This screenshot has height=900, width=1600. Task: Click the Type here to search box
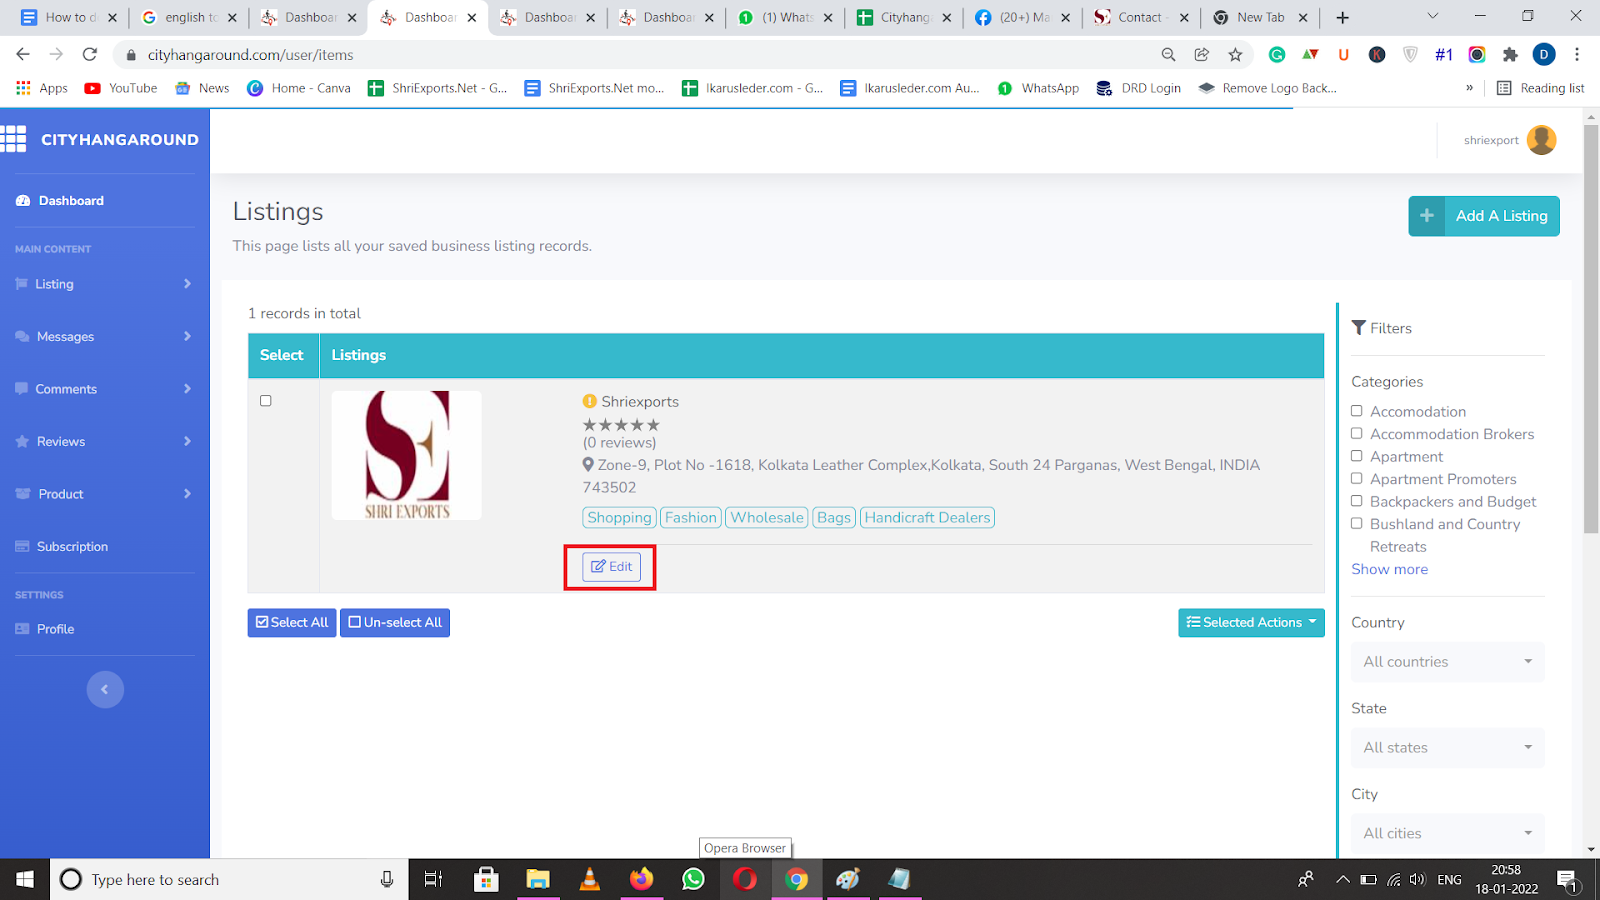(230, 879)
